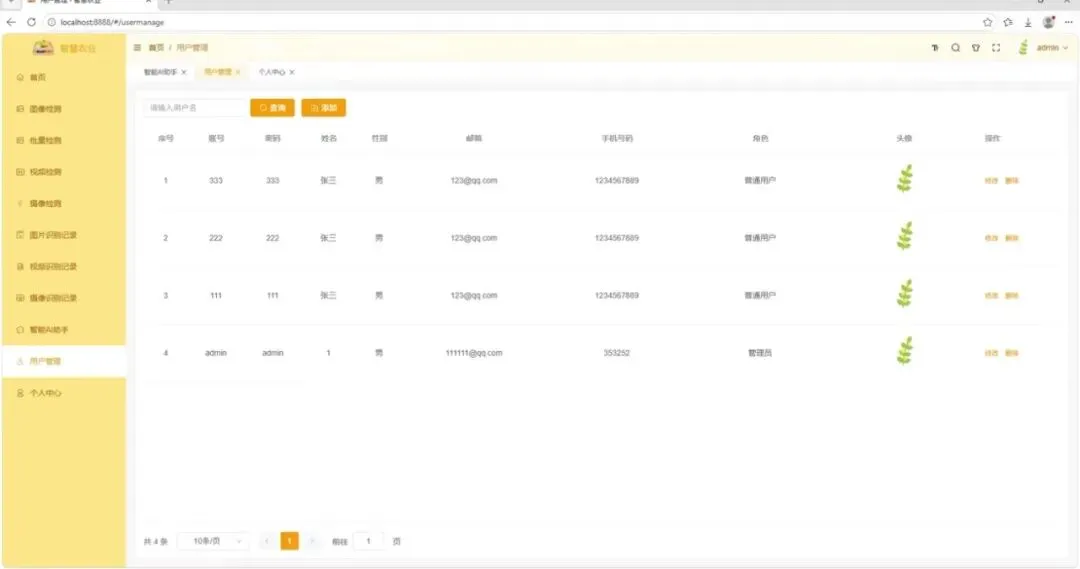This screenshot has height=569, width=1080.
Task: Click 删除 for the admin row
Action: point(1012,353)
